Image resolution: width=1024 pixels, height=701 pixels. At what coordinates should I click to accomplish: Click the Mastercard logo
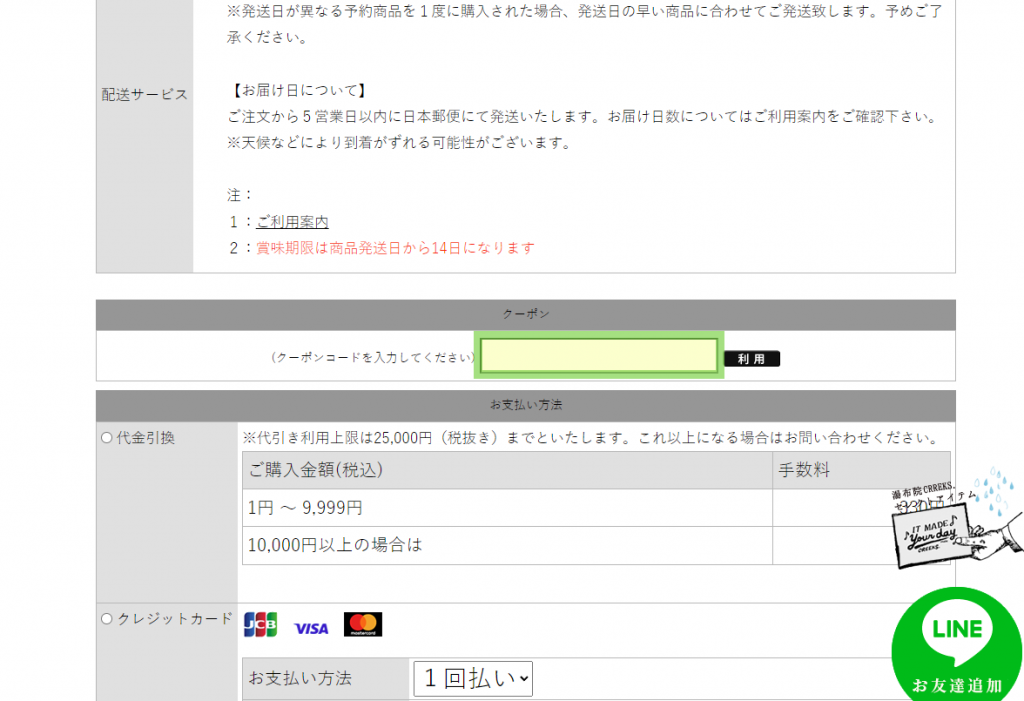click(363, 625)
